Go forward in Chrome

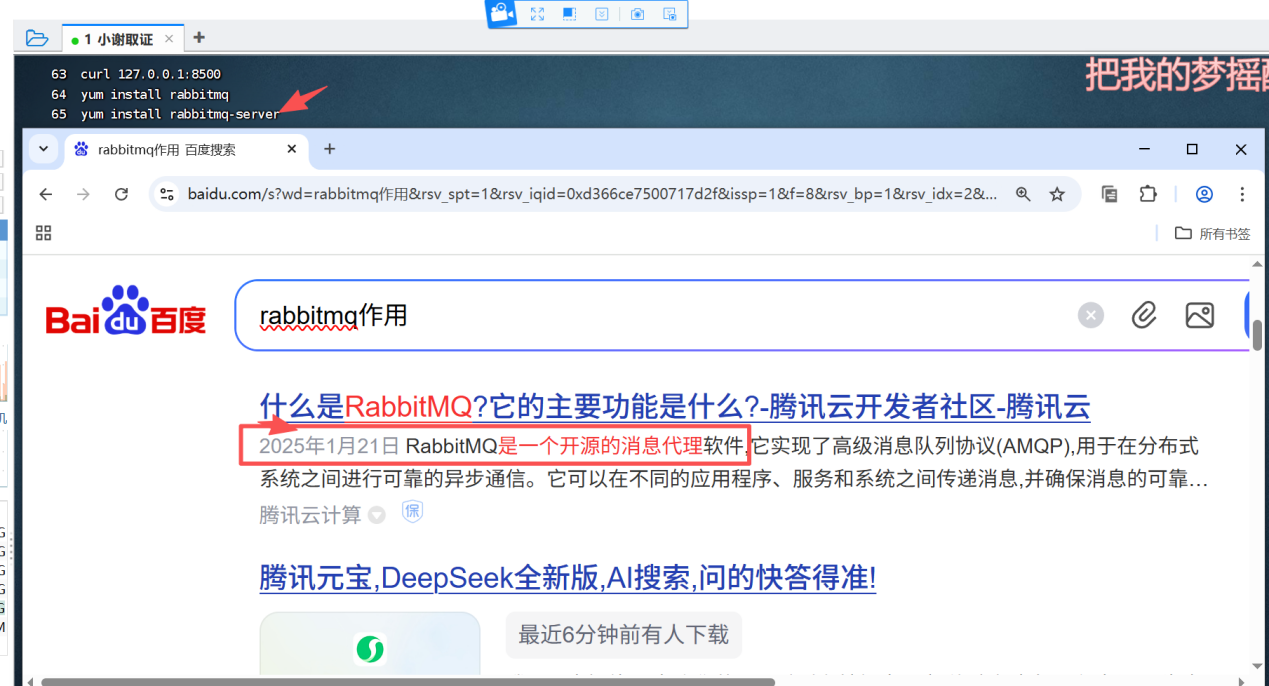tap(83, 194)
